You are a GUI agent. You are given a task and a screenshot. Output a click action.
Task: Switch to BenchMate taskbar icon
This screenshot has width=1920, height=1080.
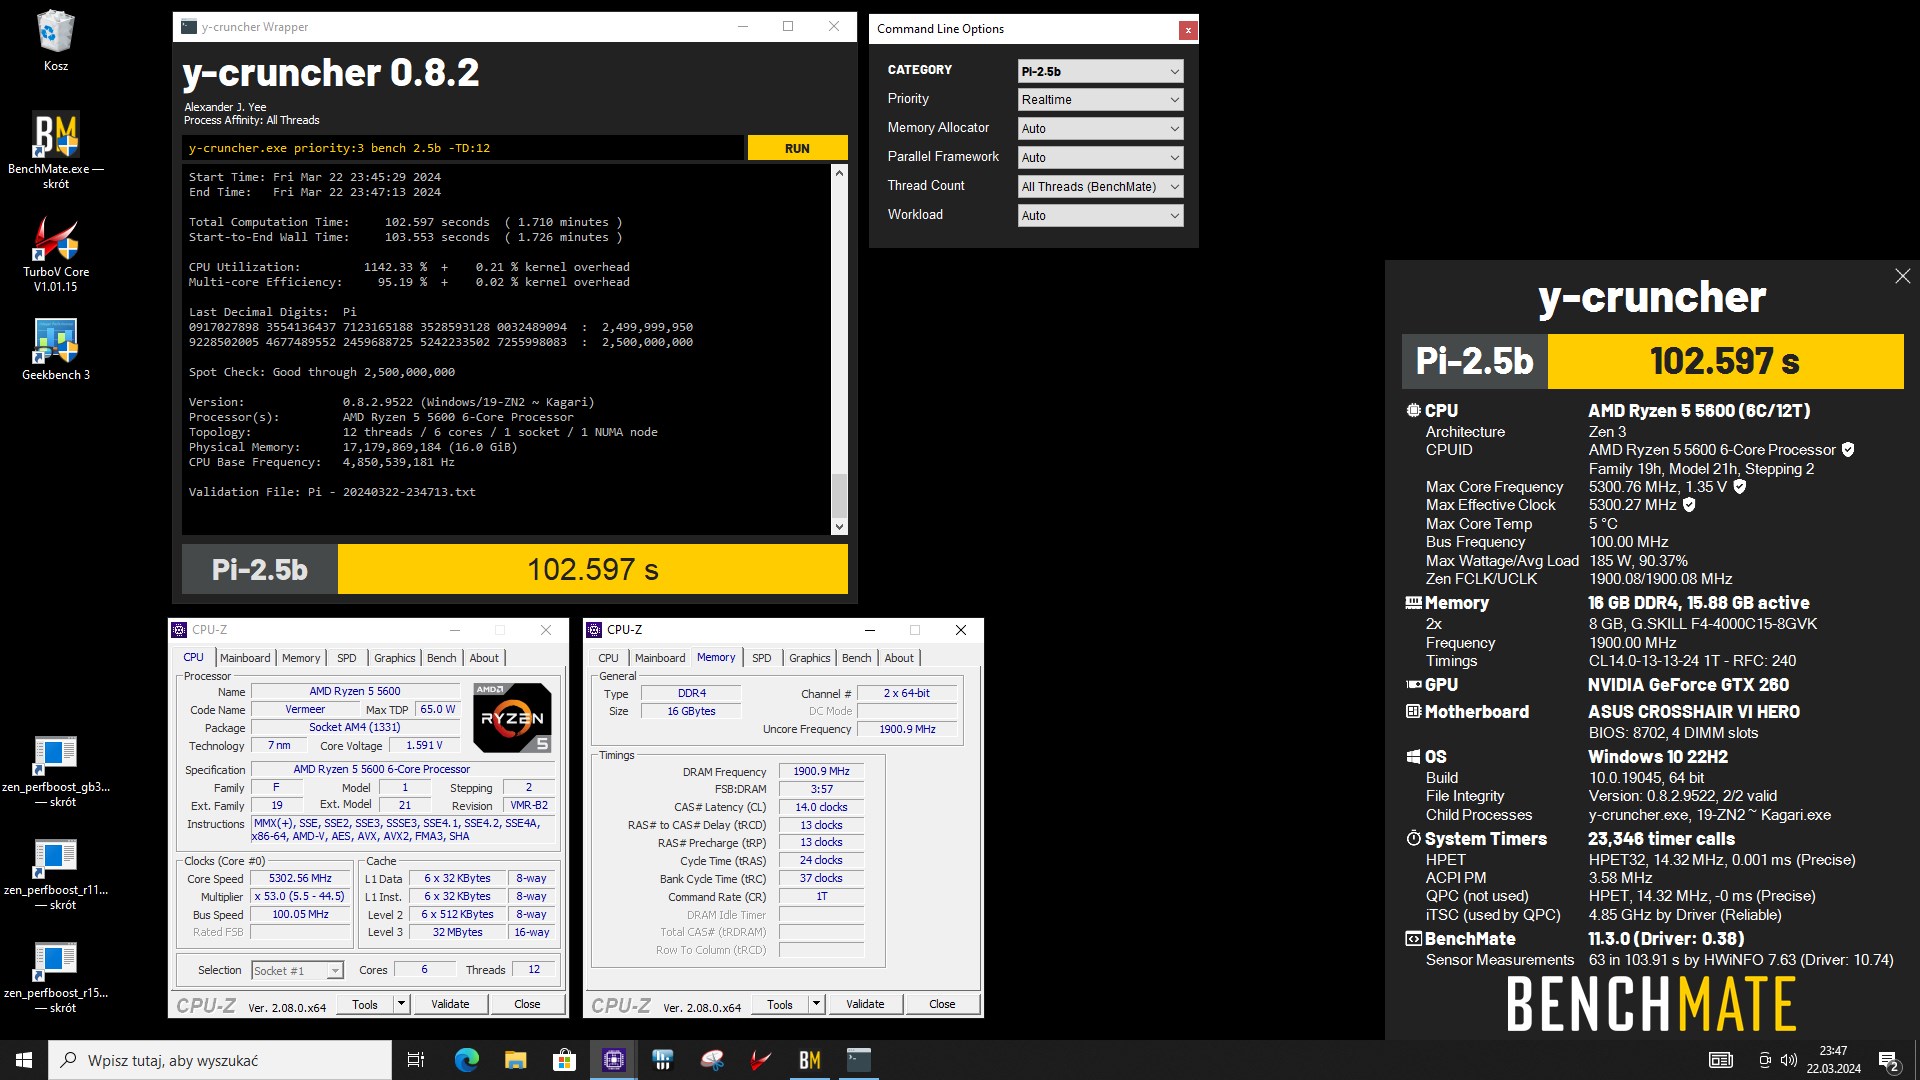[x=810, y=1060]
